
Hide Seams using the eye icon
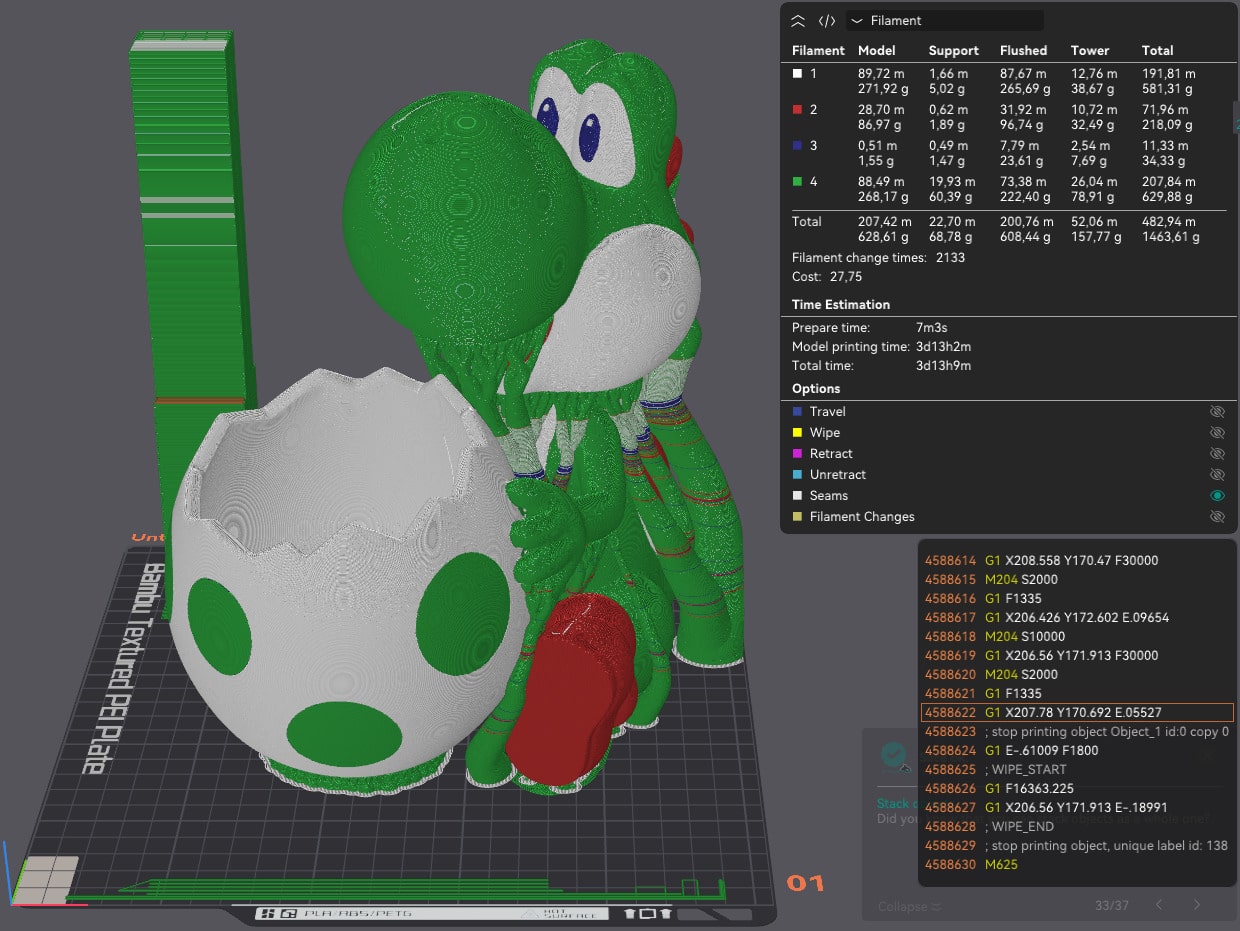pos(1217,496)
